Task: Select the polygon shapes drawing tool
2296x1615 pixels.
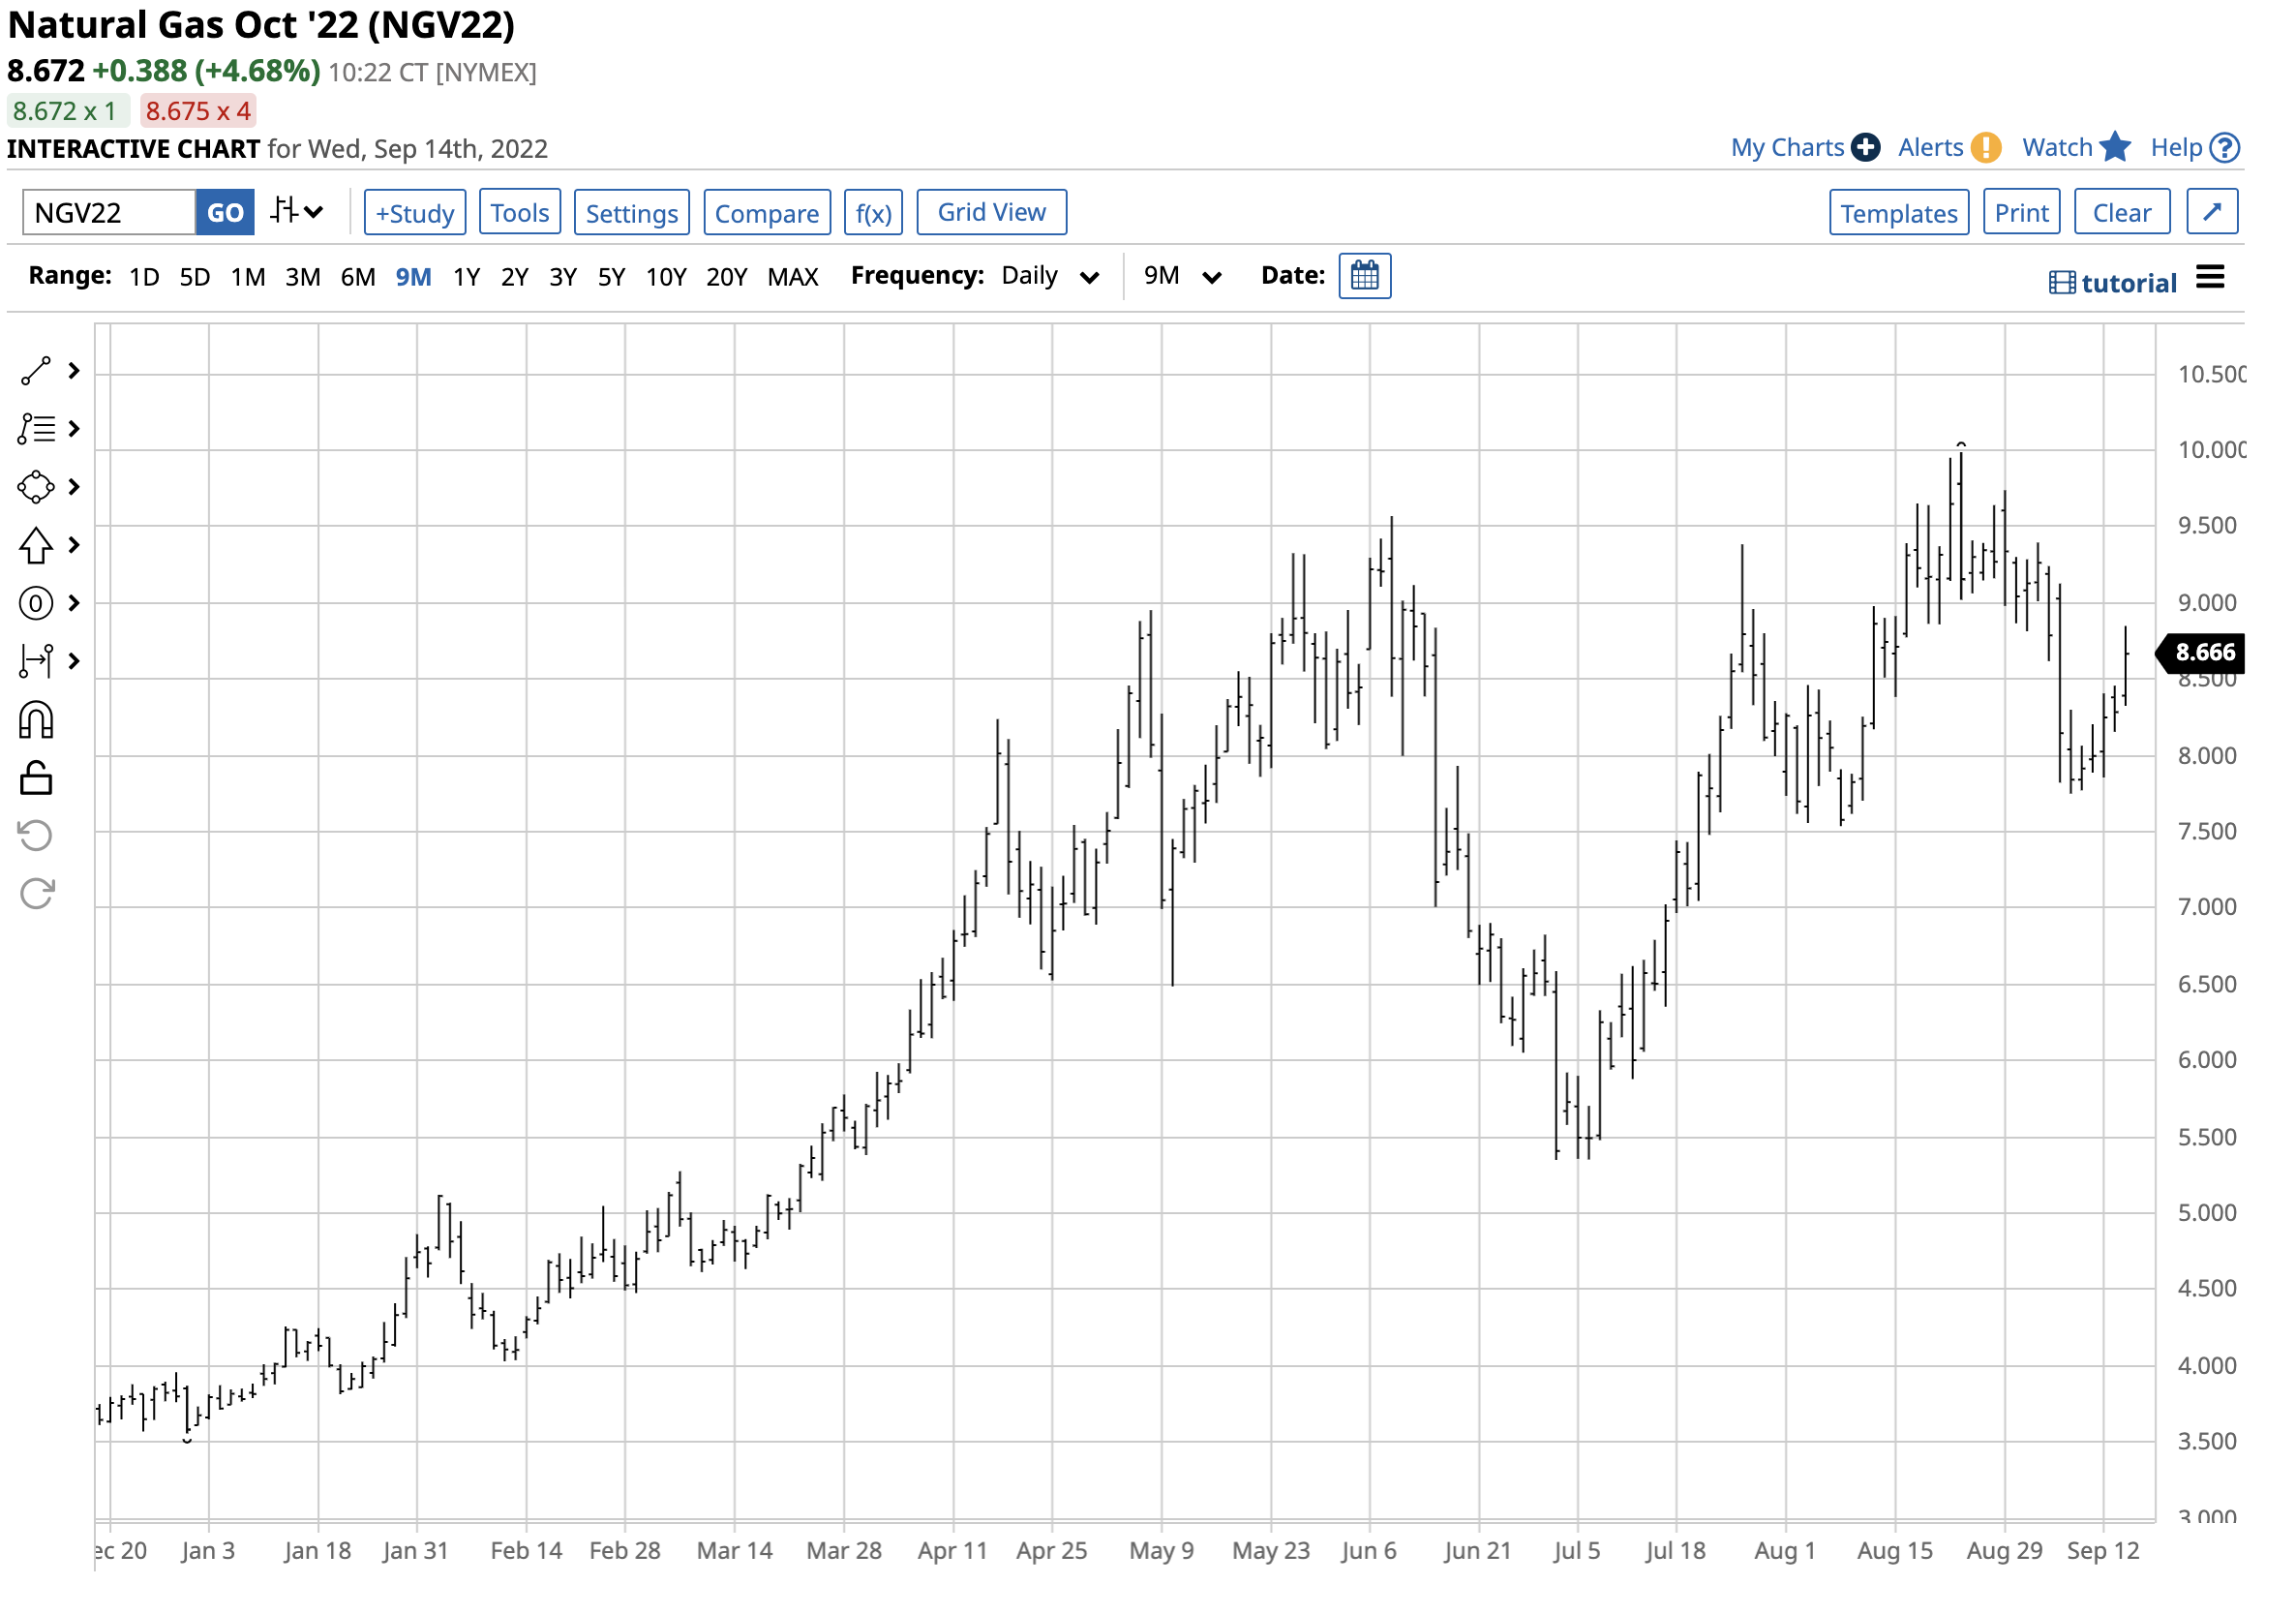Action: (36, 489)
